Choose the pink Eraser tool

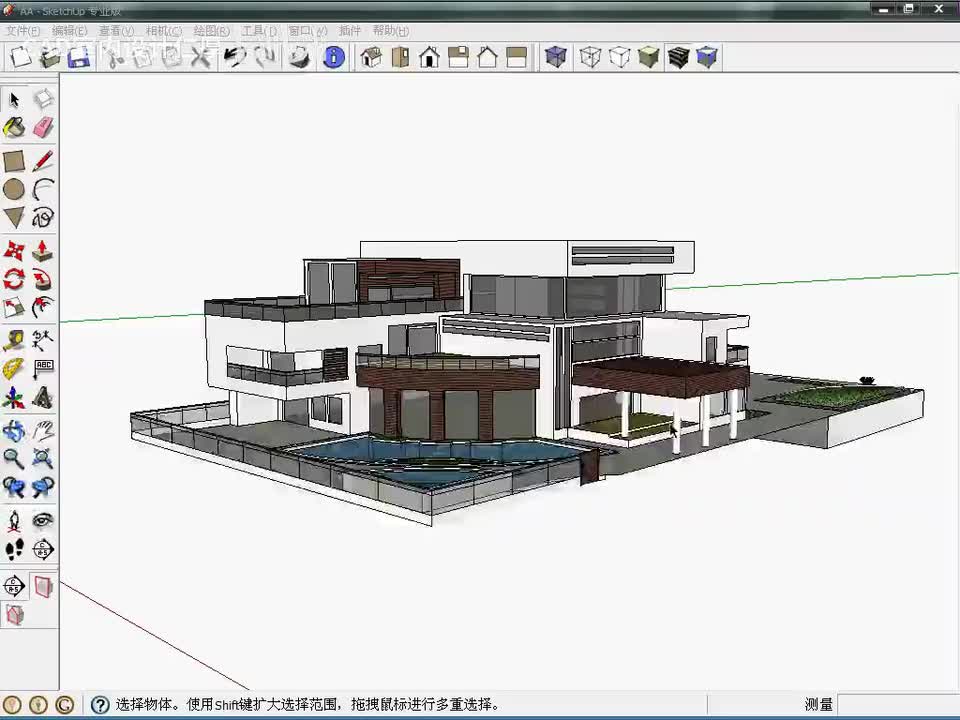coord(43,127)
